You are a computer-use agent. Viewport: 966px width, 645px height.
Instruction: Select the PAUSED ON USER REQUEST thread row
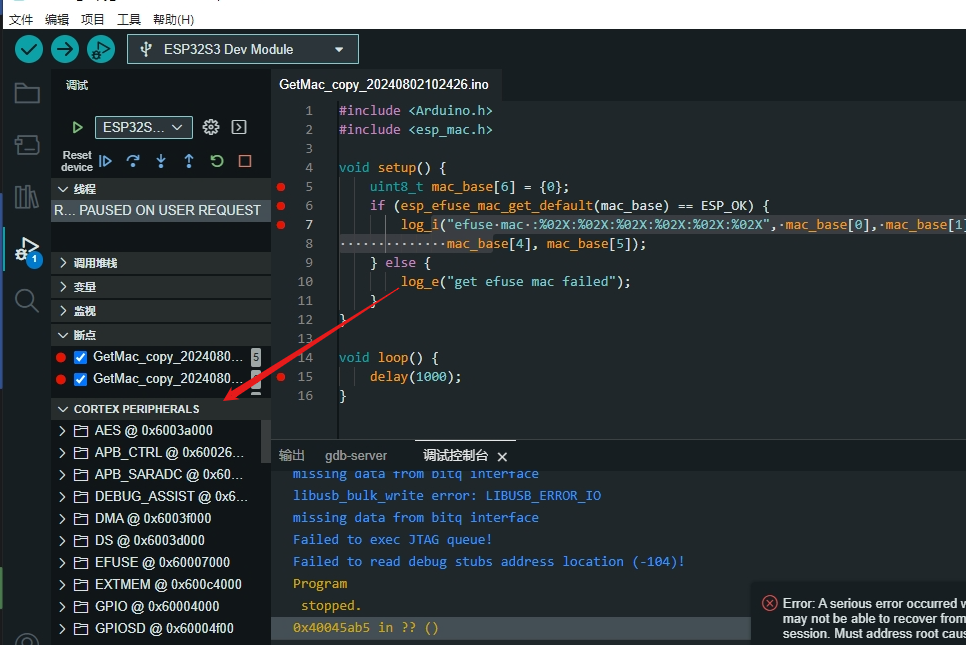(161, 211)
